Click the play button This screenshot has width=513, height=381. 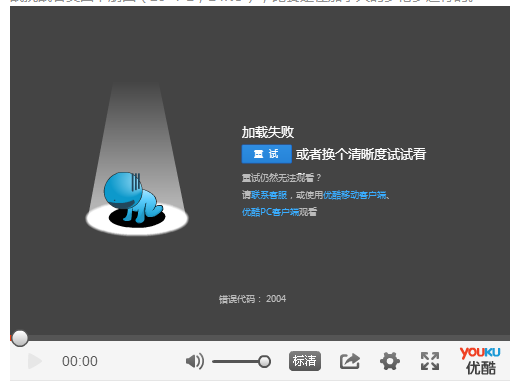coord(35,361)
